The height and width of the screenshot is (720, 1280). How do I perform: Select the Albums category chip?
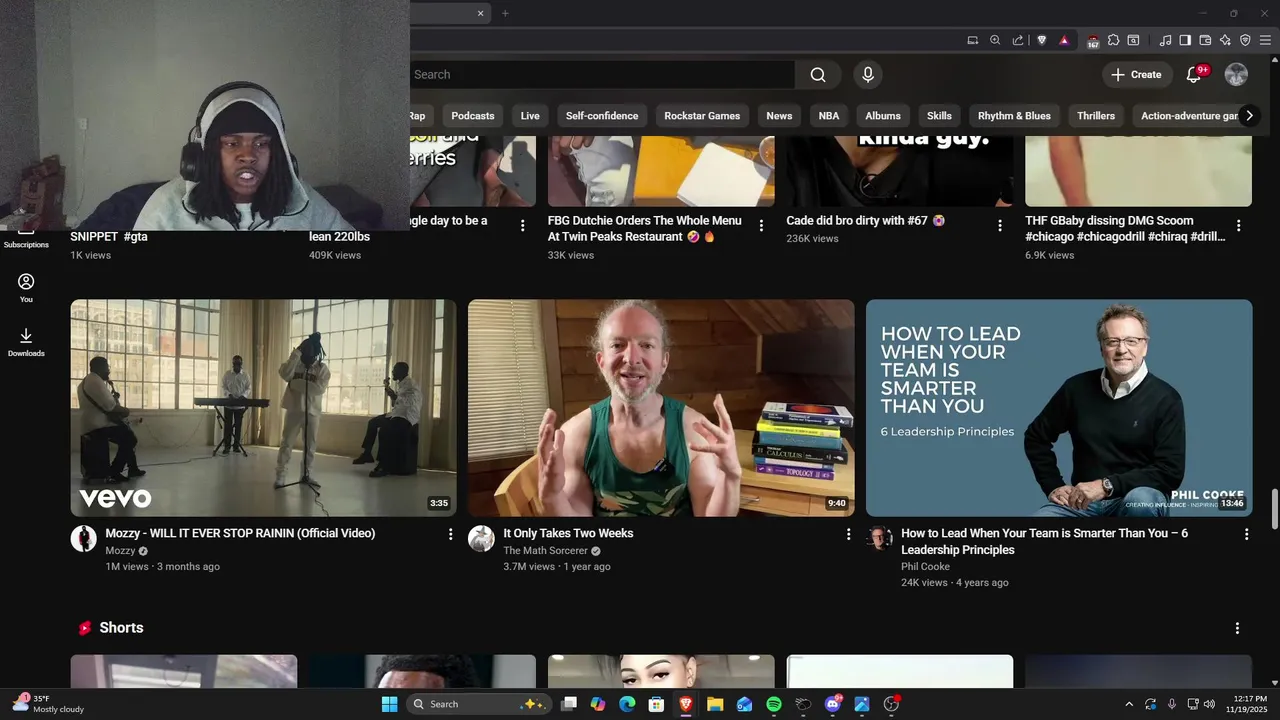pyautogui.click(x=883, y=116)
